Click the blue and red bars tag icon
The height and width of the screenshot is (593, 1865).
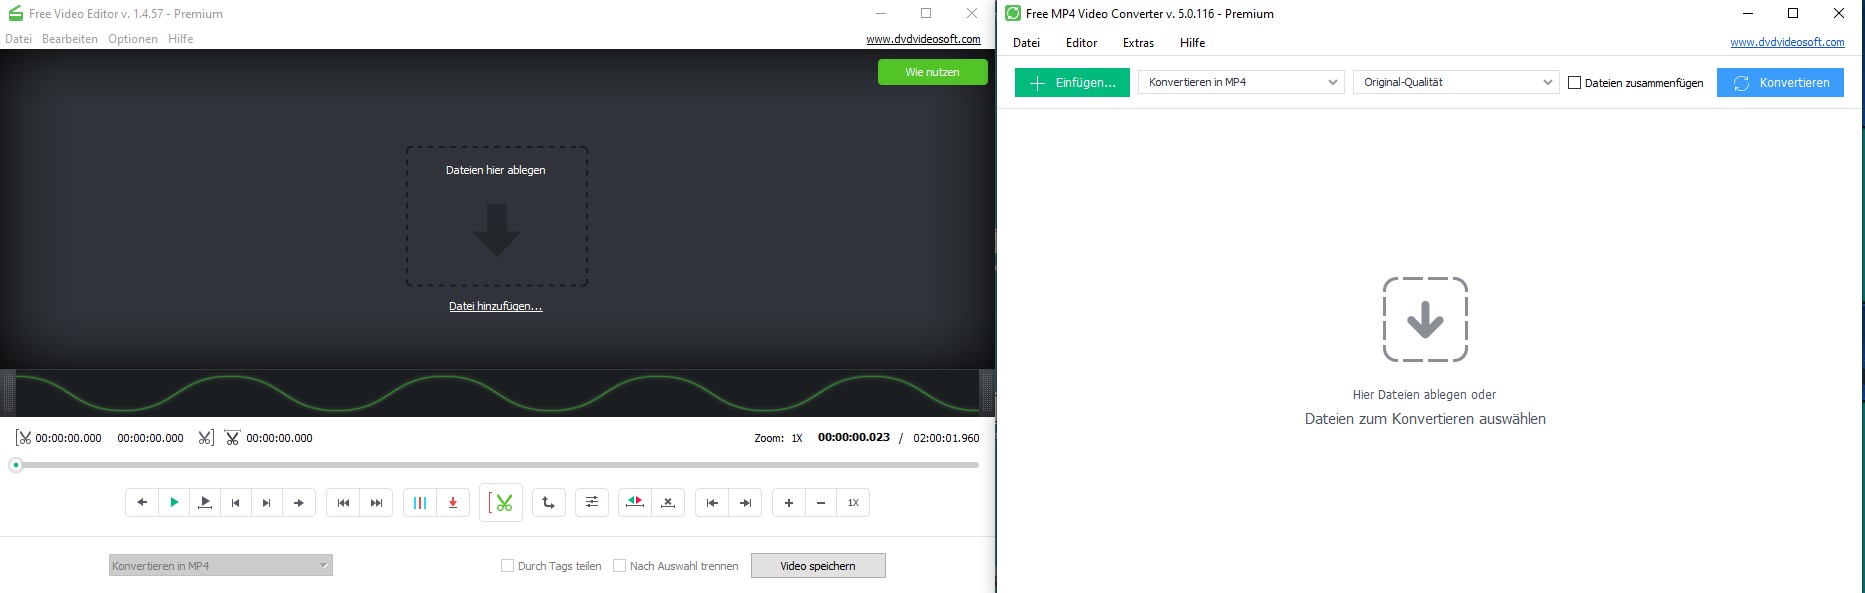[420, 502]
